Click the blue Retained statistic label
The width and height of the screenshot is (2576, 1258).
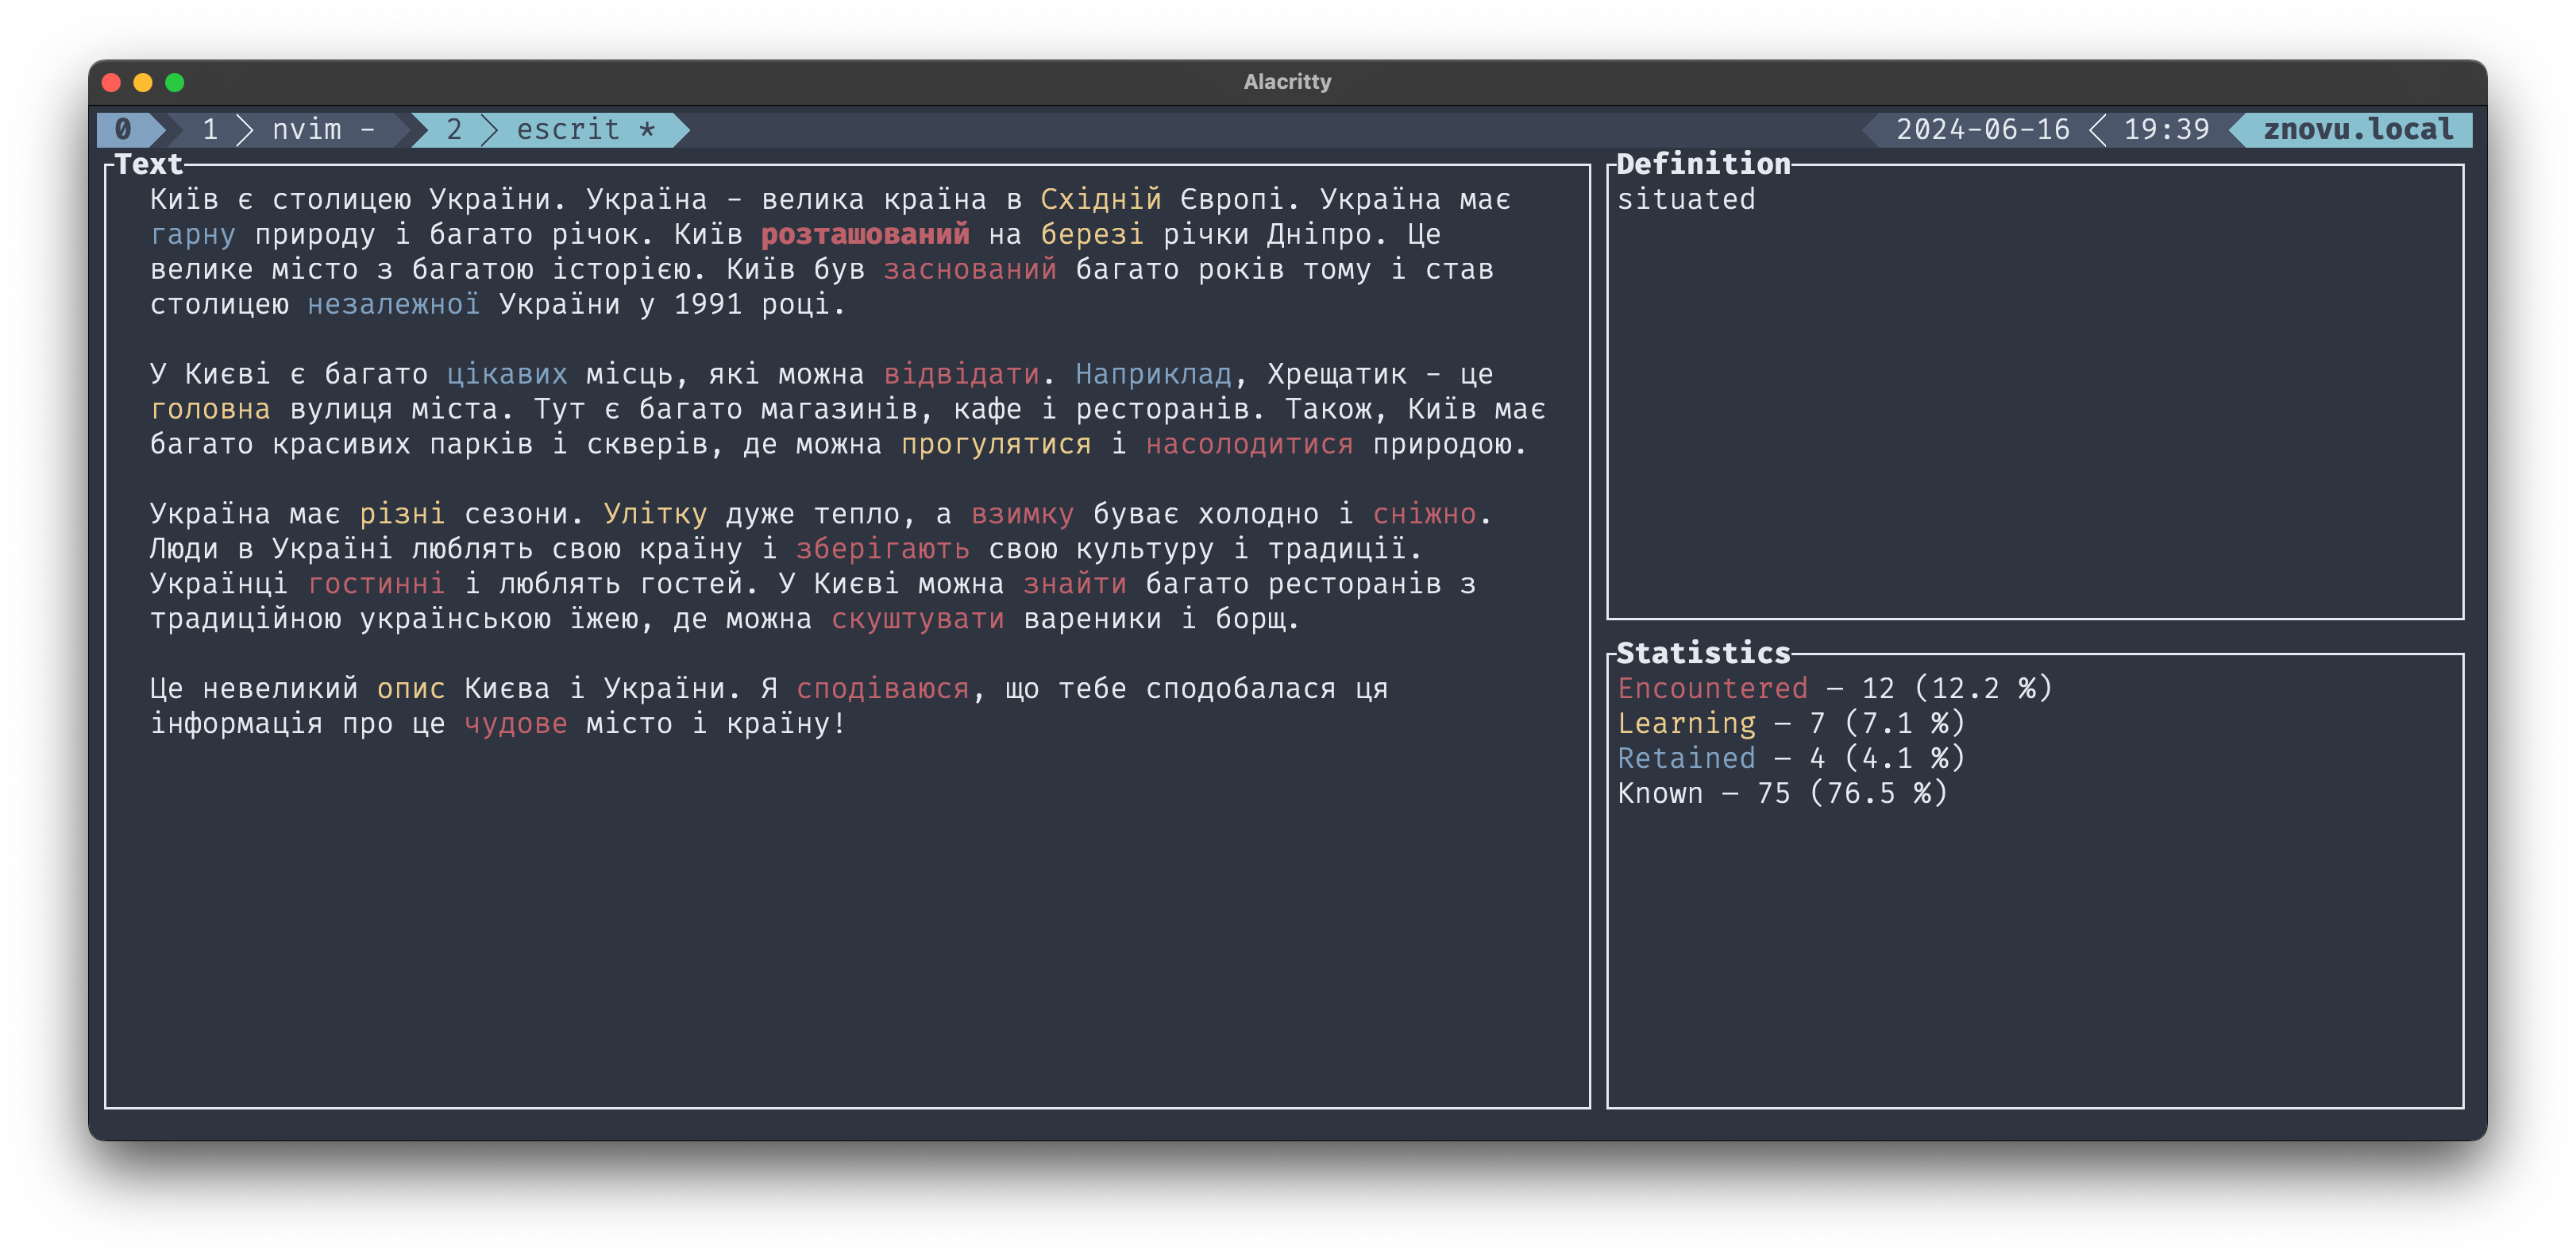tap(1686, 759)
